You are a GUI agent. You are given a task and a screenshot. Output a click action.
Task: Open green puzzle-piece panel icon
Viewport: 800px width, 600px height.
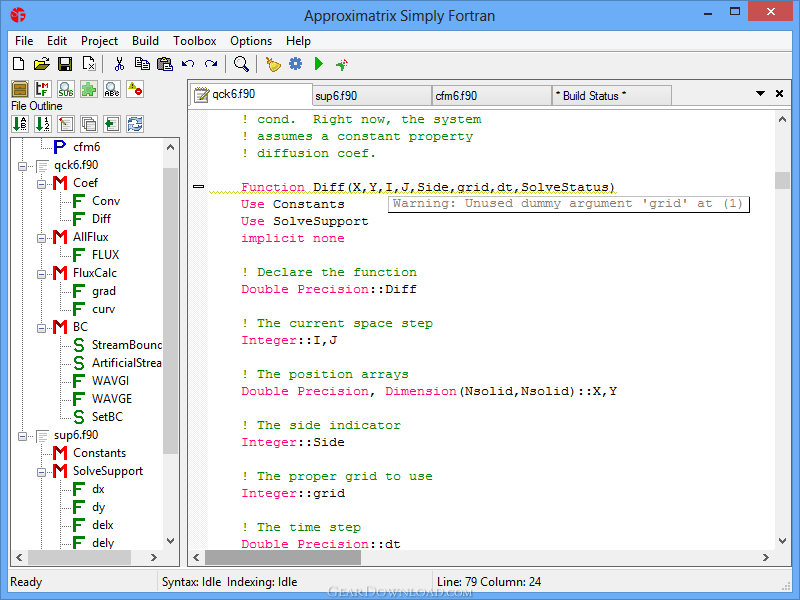coord(89,89)
